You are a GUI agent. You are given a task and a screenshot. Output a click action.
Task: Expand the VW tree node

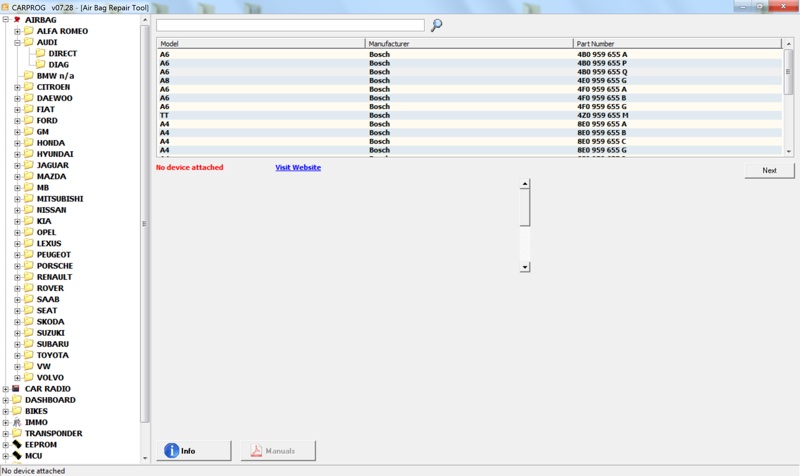pyautogui.click(x=17, y=367)
